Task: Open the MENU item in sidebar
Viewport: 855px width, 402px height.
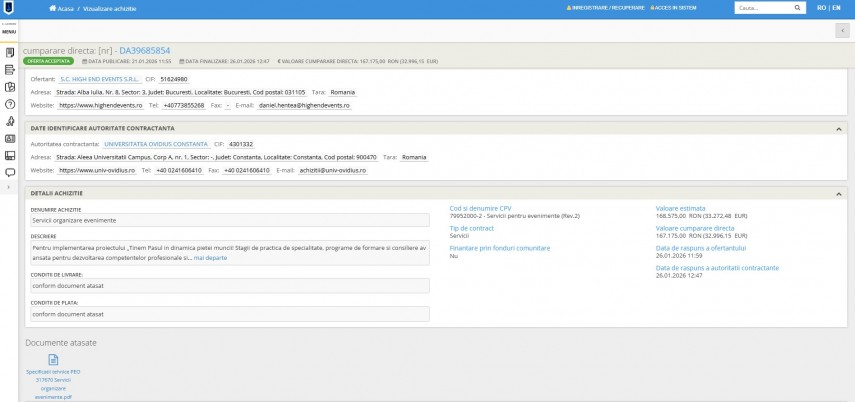Action: click(9, 31)
